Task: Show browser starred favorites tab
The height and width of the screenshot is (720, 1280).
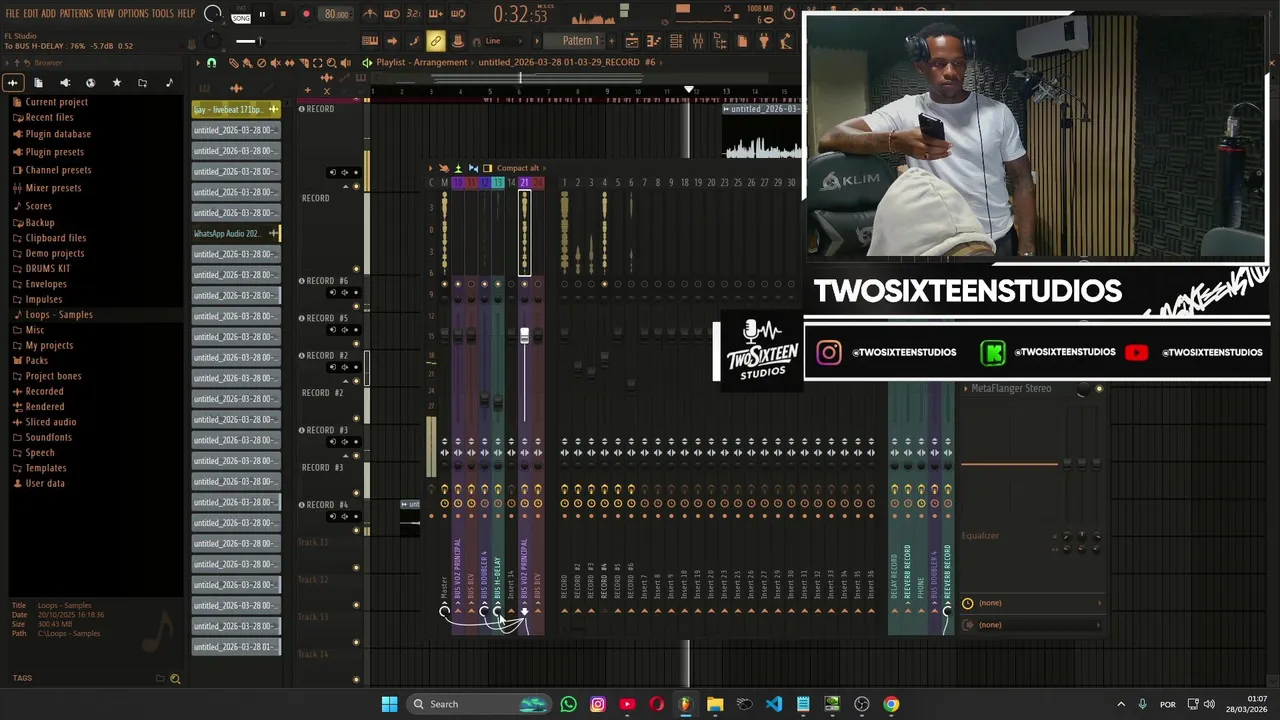Action: (116, 83)
